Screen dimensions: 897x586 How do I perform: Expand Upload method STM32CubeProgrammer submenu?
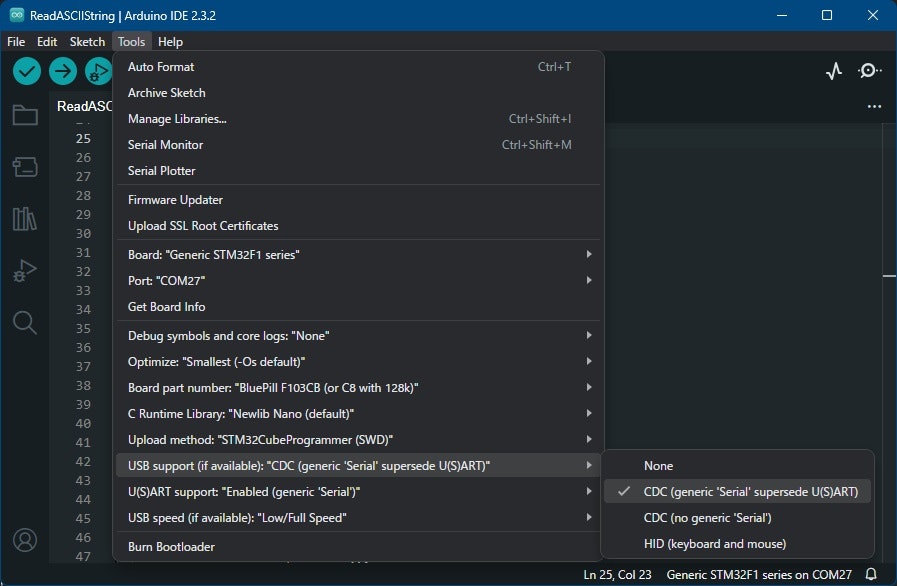pyautogui.click(x=359, y=440)
